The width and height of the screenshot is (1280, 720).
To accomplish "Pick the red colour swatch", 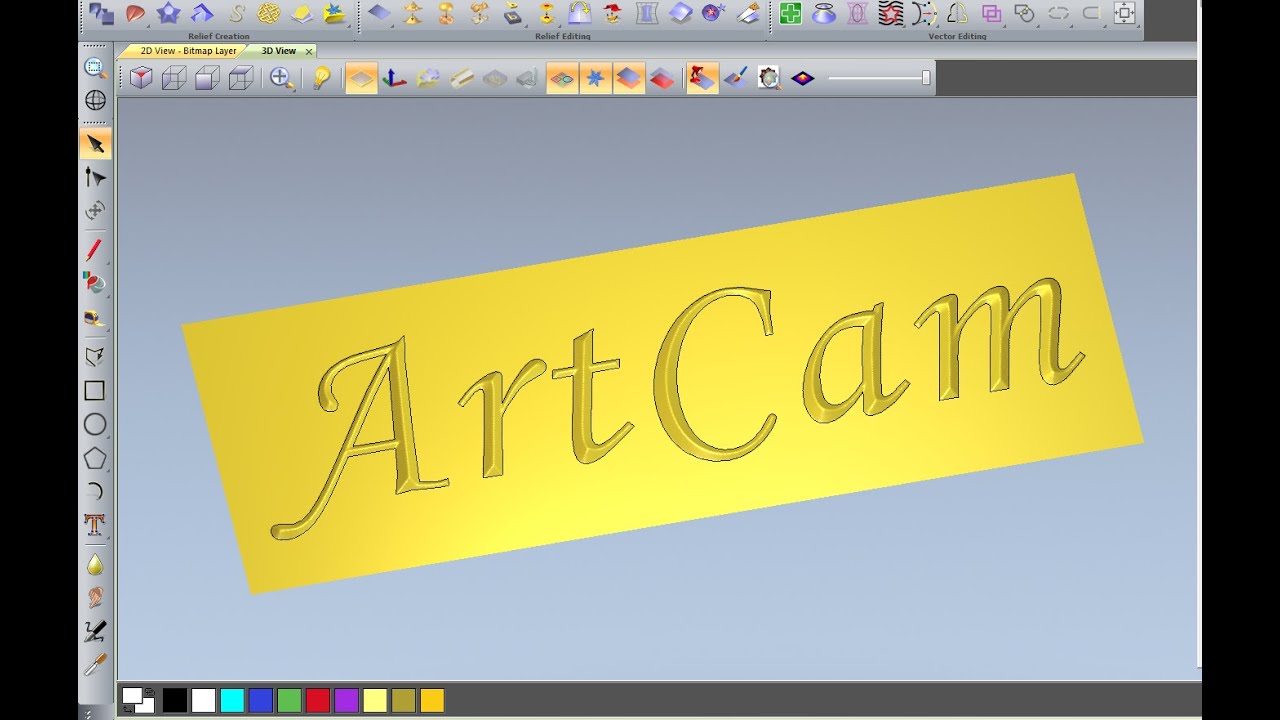I will [318, 700].
